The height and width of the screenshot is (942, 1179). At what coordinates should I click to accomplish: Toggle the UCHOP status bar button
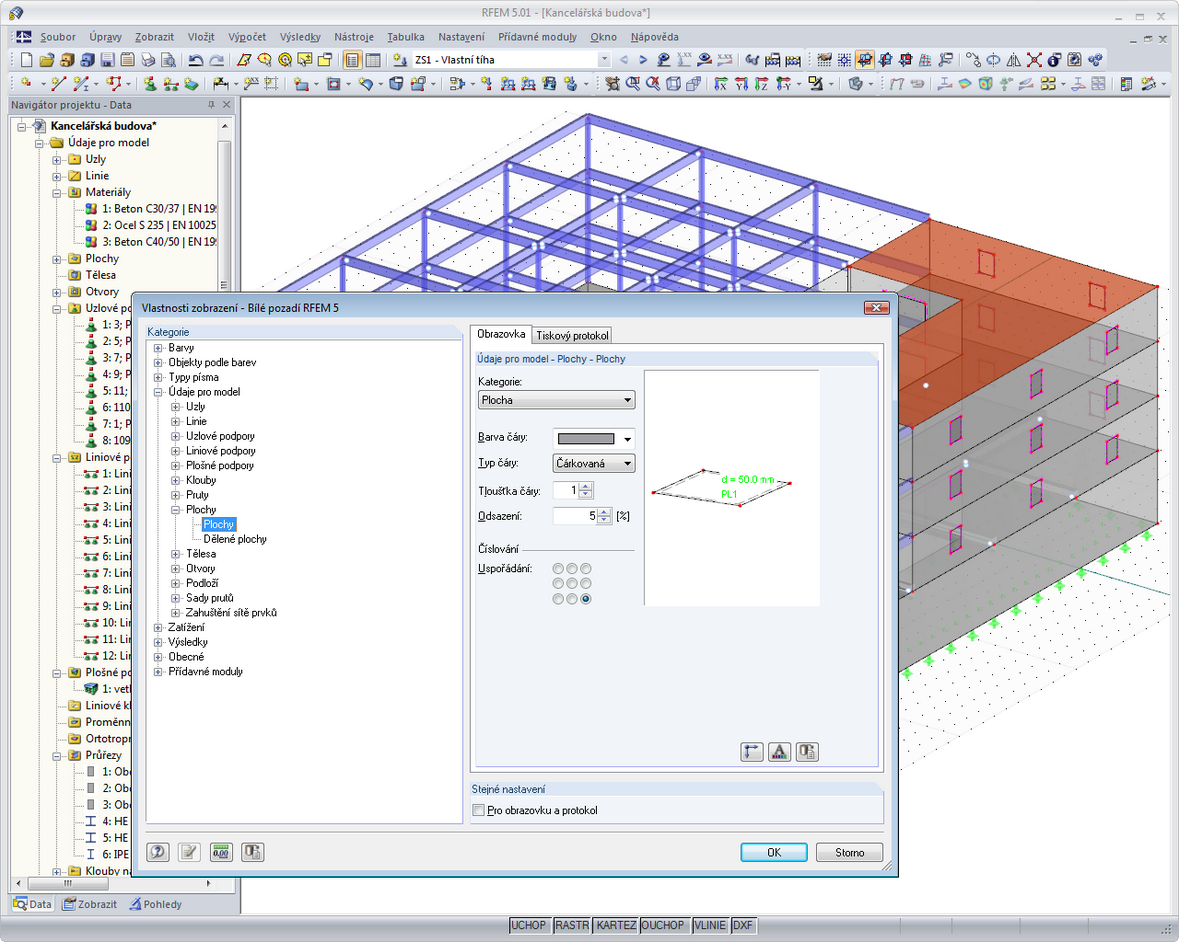point(529,925)
